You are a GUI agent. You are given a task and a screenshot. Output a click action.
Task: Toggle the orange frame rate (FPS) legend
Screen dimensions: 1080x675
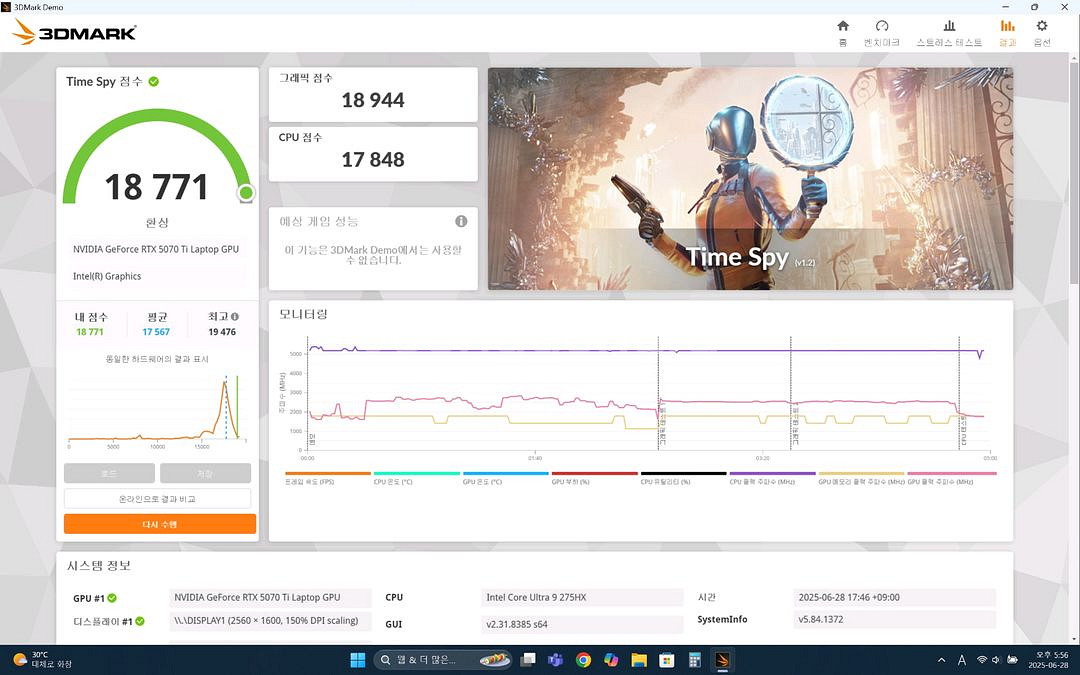pos(328,477)
